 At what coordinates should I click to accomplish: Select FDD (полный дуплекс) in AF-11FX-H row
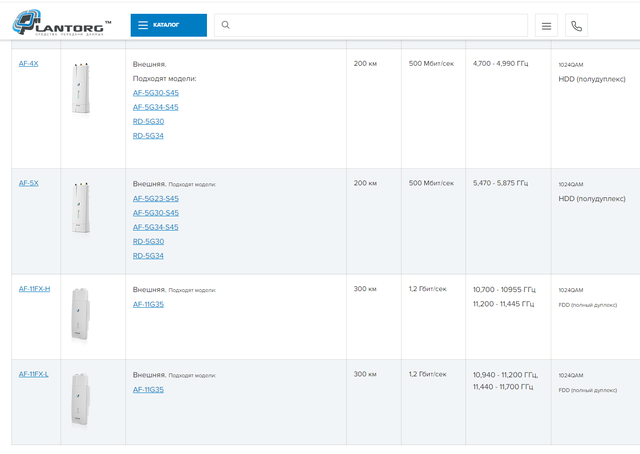point(588,305)
